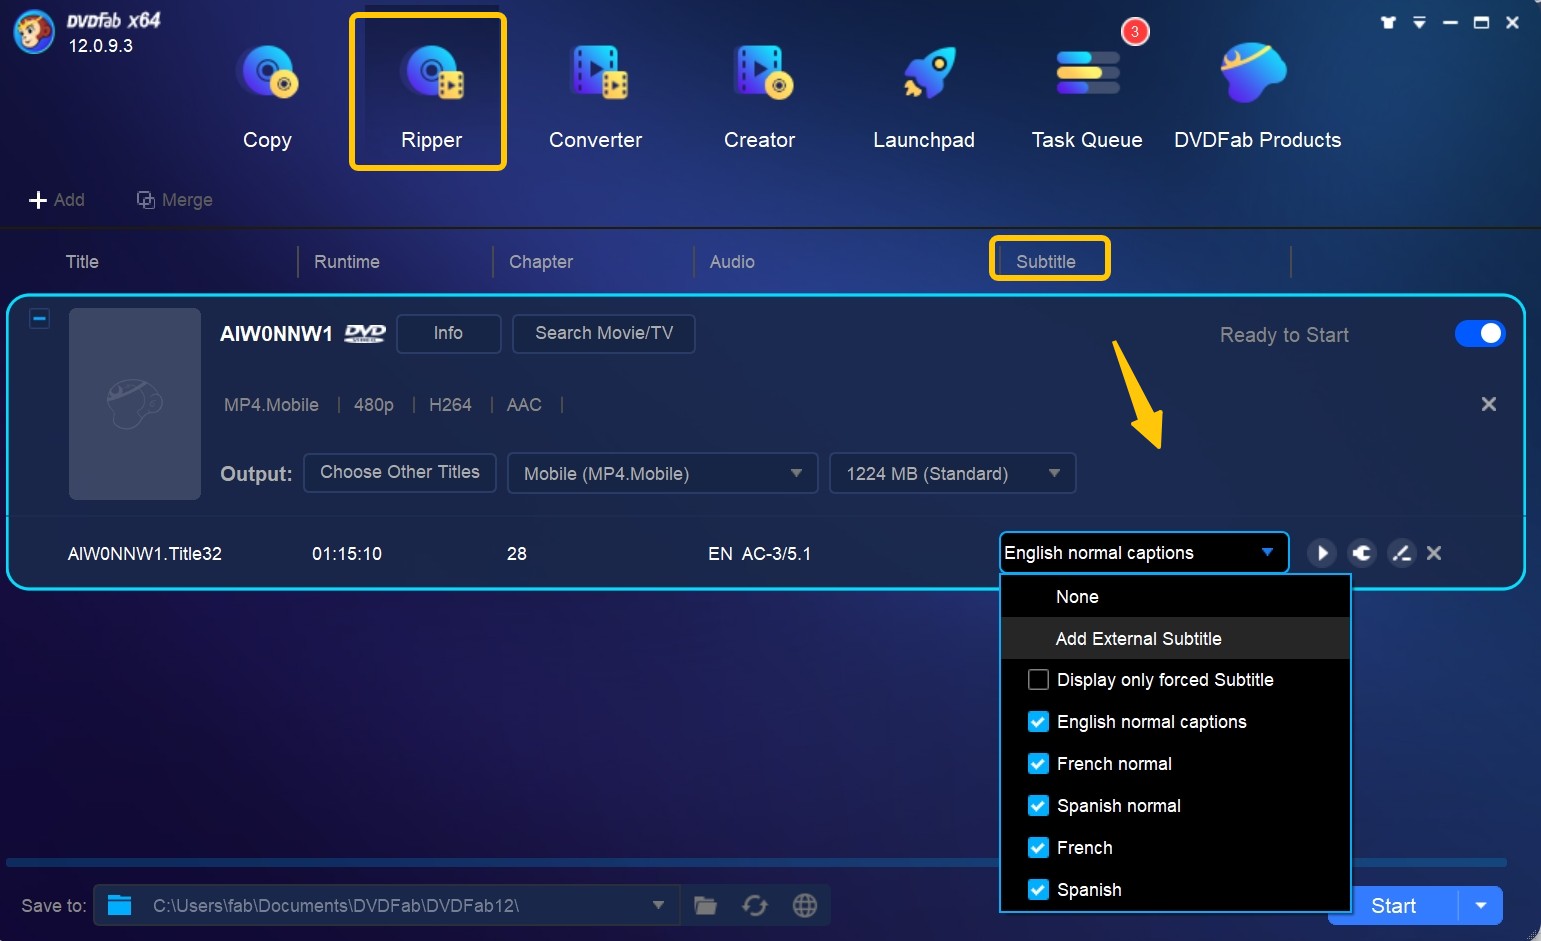Image resolution: width=1541 pixels, height=941 pixels.
Task: Open advanced settings icon for Title32
Action: pyautogui.click(x=1362, y=553)
